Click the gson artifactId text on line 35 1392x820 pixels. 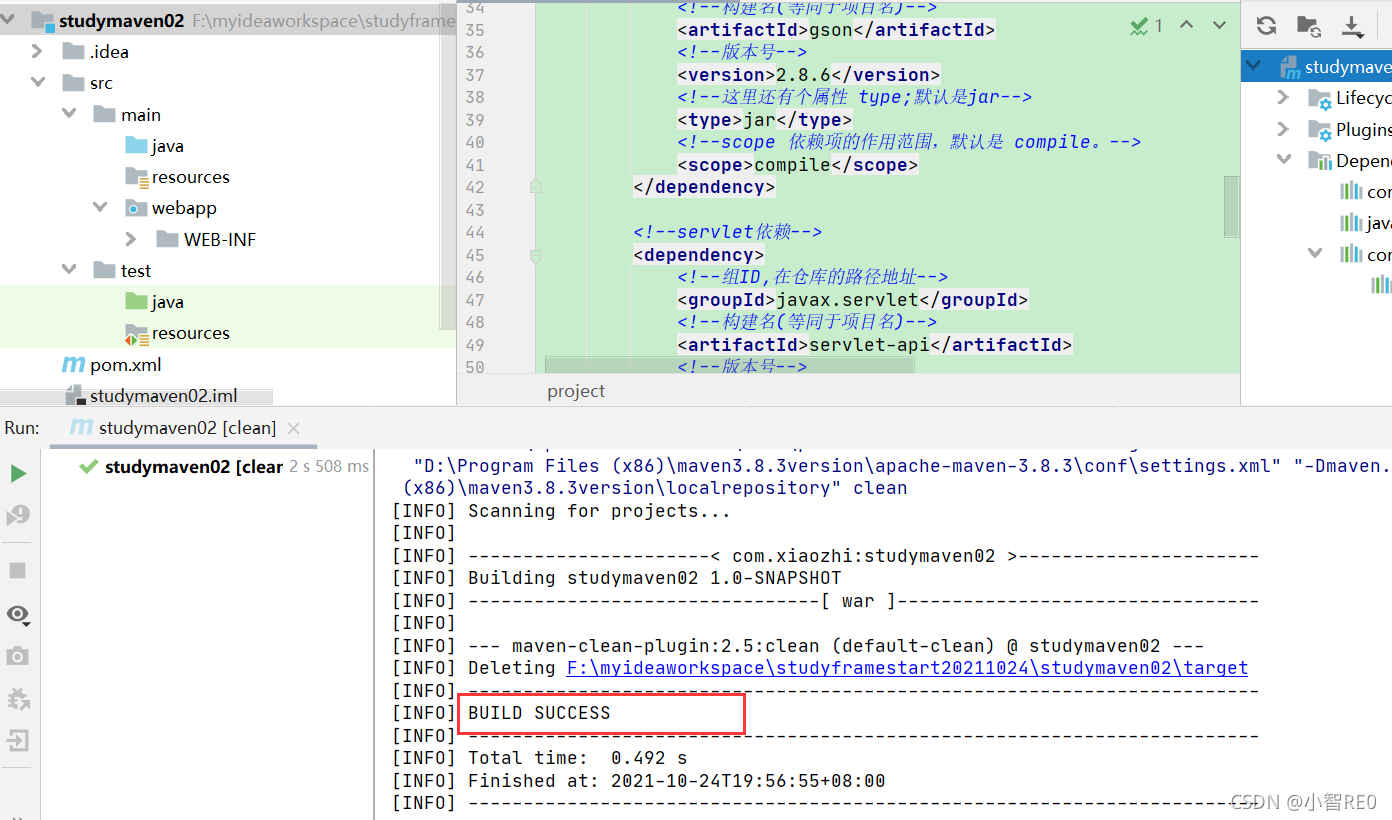(830, 30)
